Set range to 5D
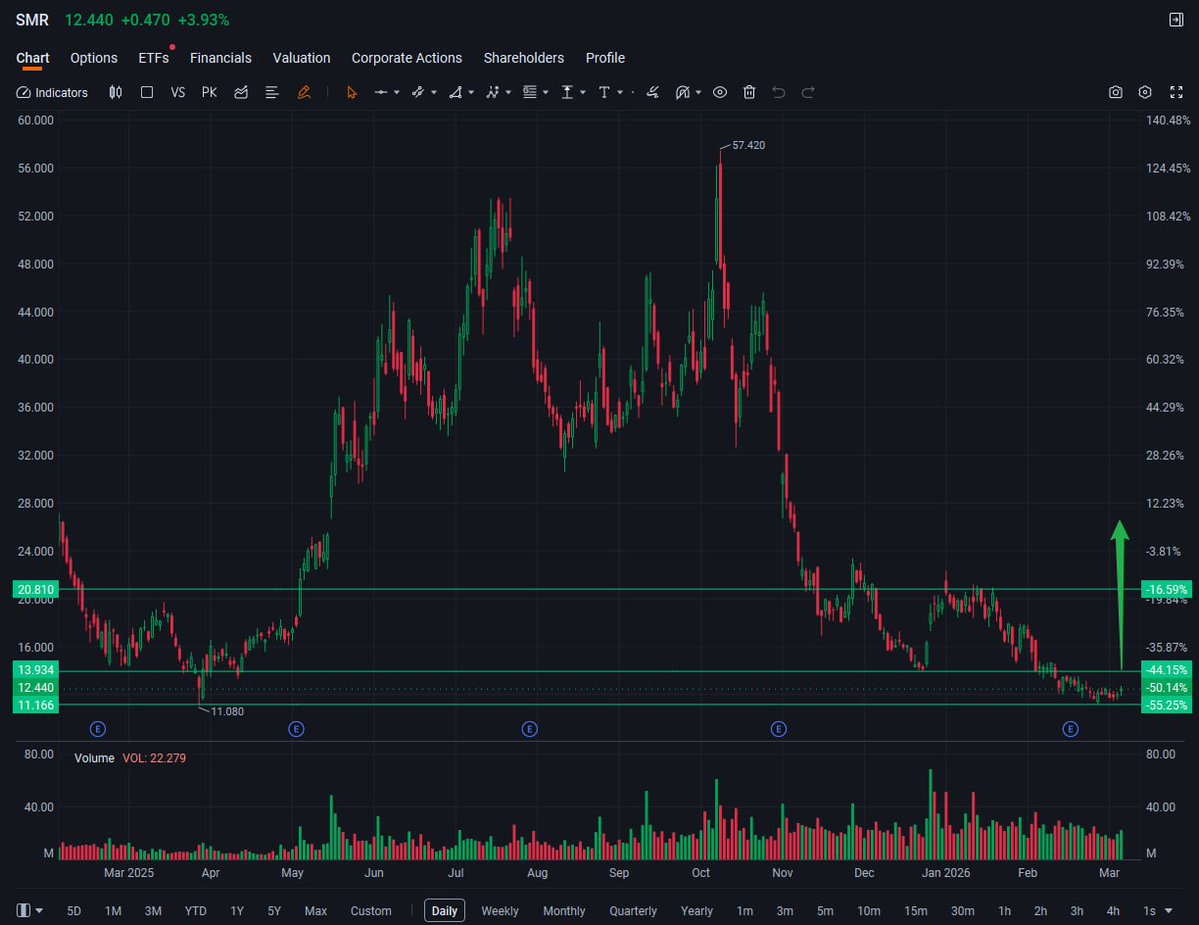The width and height of the screenshot is (1199, 925). pos(73,911)
